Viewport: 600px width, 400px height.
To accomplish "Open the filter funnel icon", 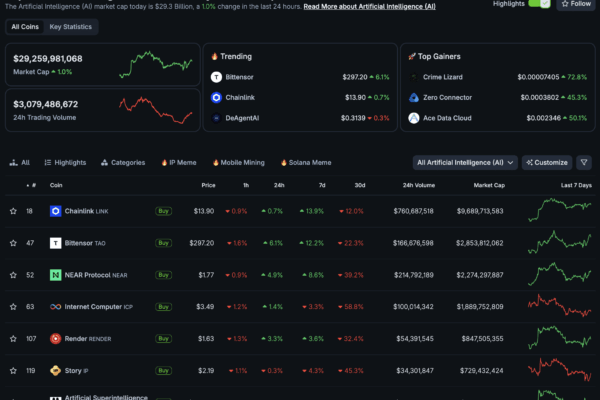I will pyautogui.click(x=584, y=162).
